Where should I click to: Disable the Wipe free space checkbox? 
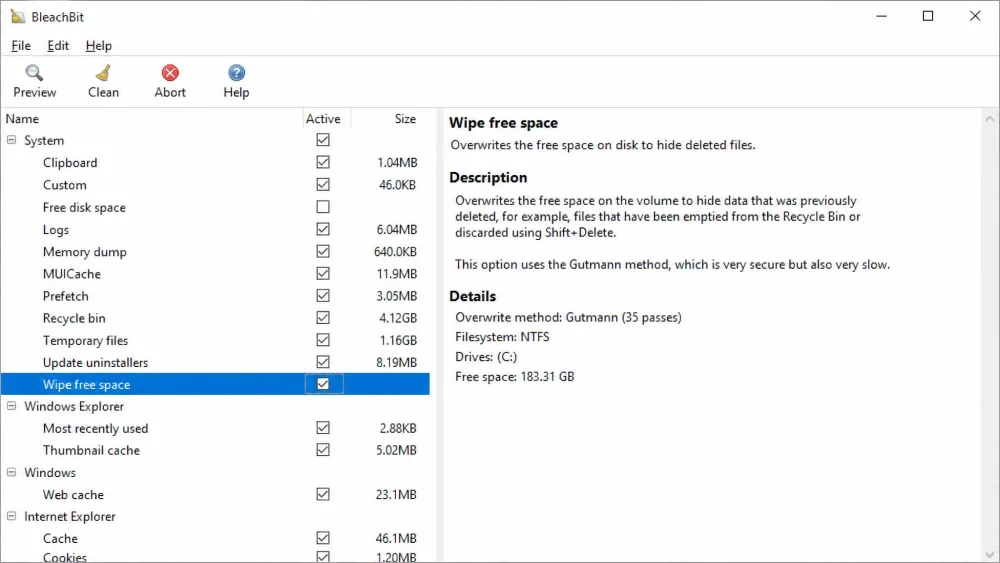pyautogui.click(x=323, y=384)
